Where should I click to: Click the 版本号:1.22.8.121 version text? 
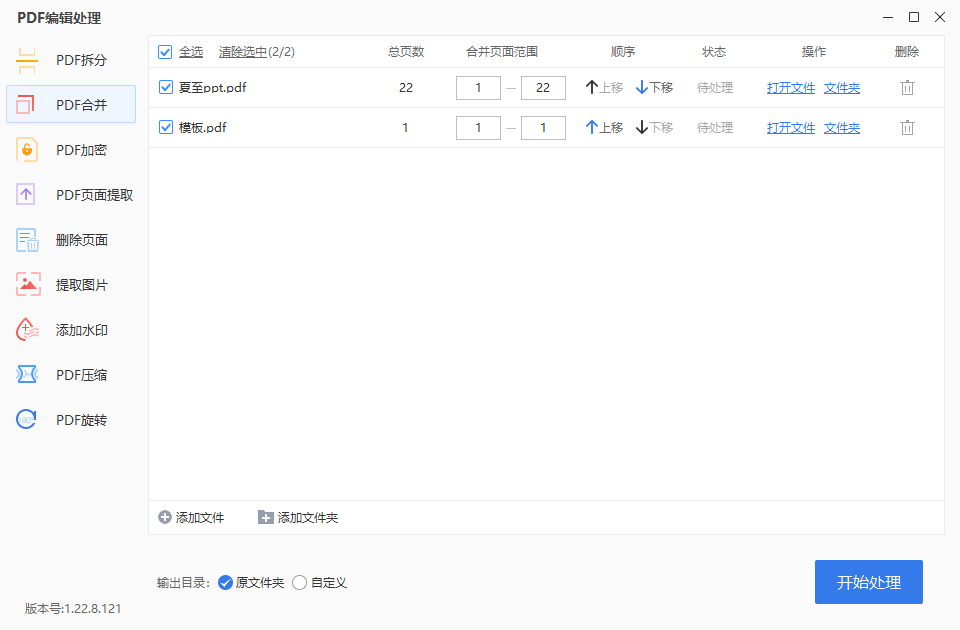(x=73, y=608)
